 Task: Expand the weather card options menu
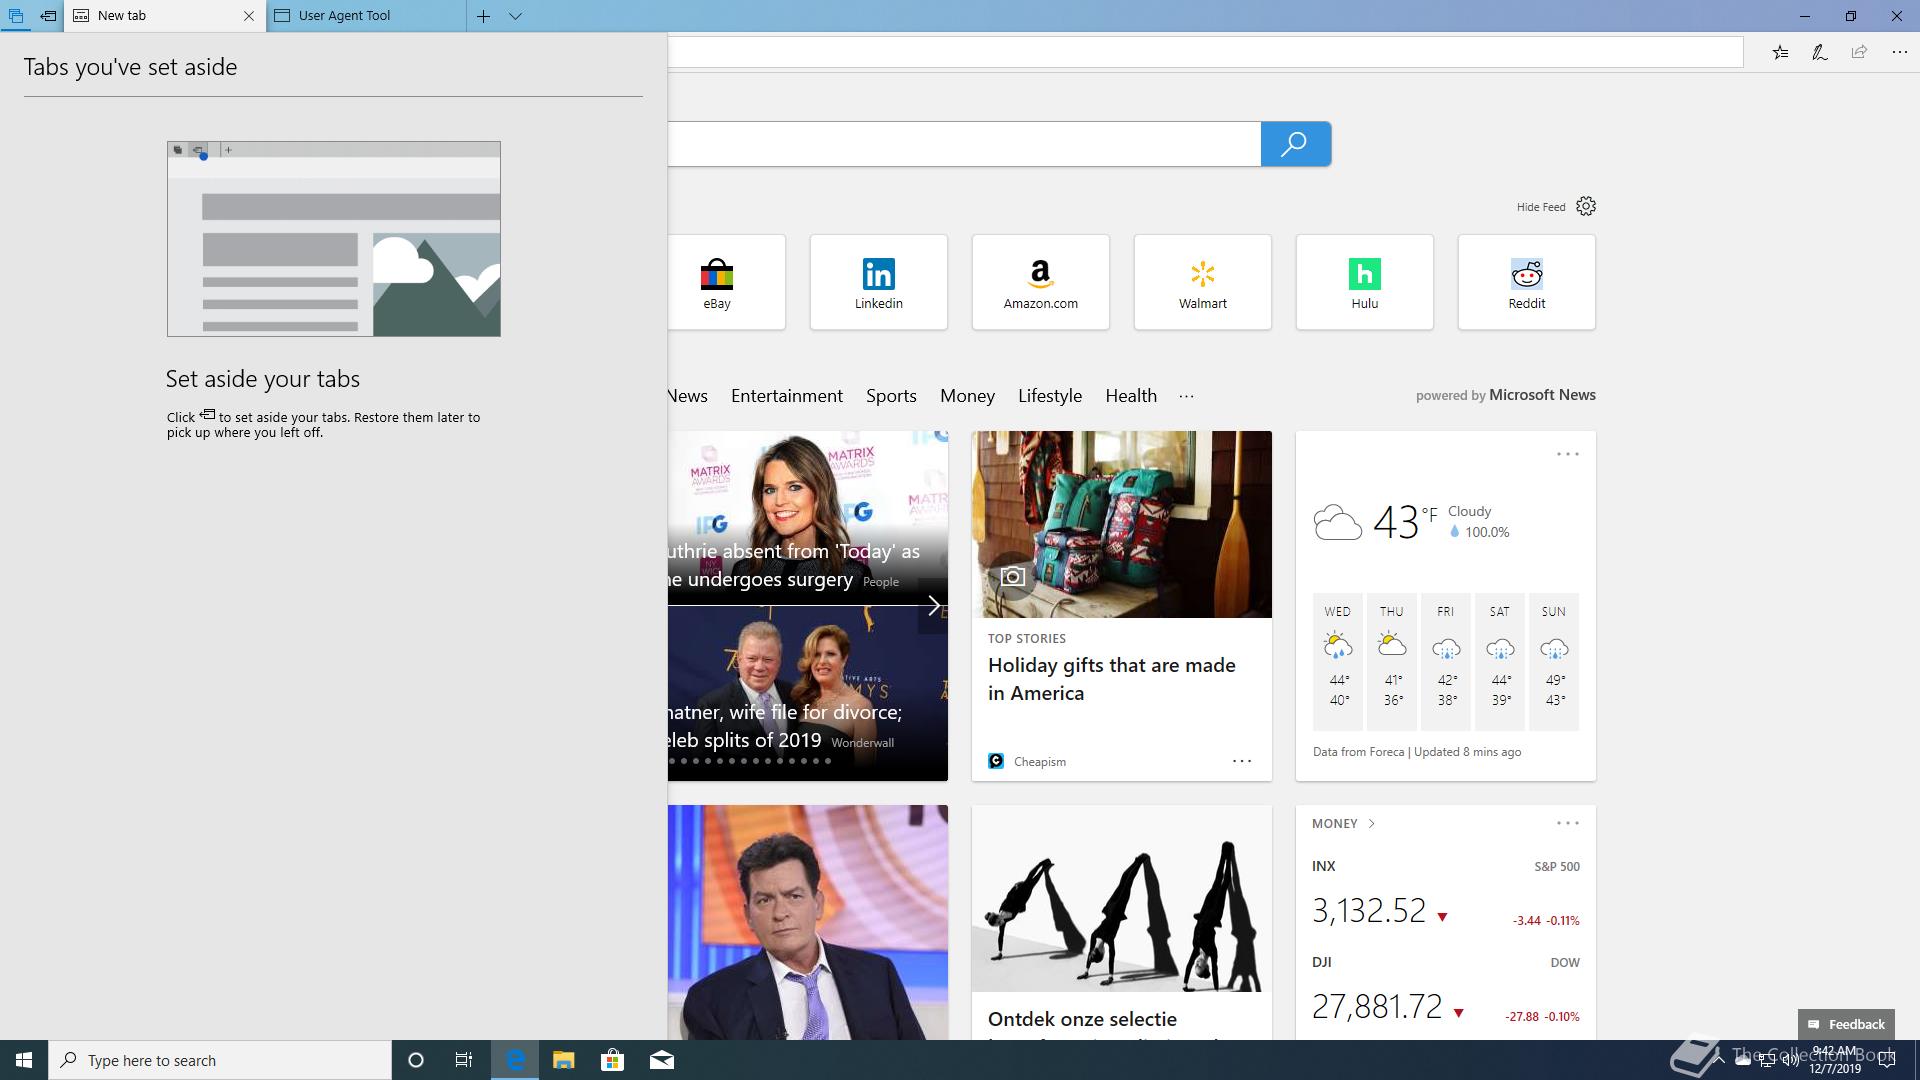1567,454
